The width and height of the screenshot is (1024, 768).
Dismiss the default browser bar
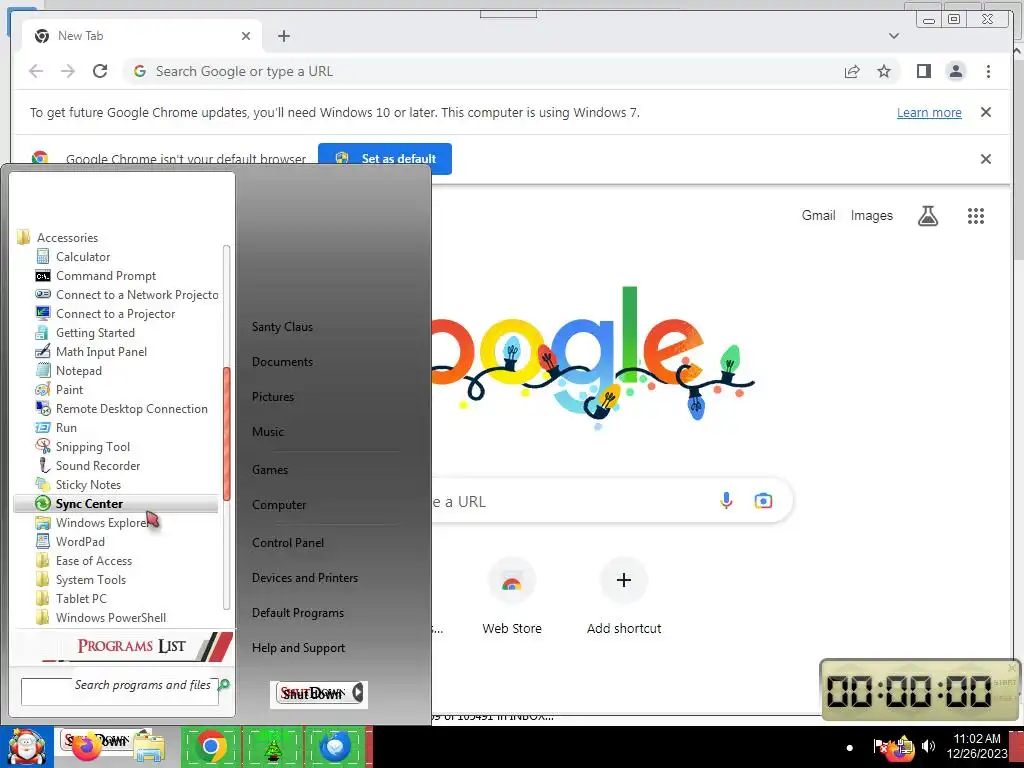pyautogui.click(x=985, y=159)
